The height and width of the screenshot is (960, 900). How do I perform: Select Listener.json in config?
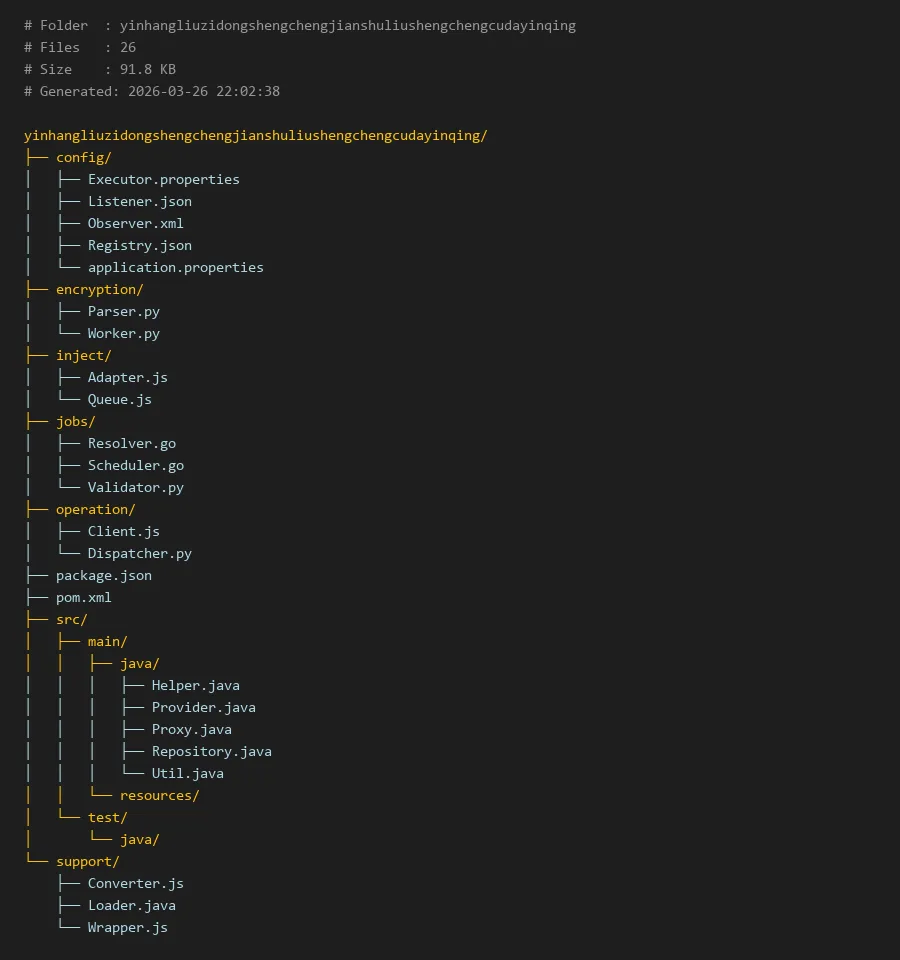(139, 201)
